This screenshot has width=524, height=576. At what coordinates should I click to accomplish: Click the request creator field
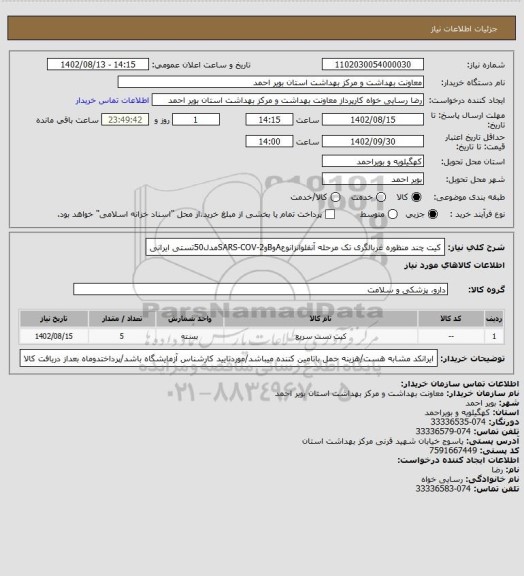[x=288, y=100]
